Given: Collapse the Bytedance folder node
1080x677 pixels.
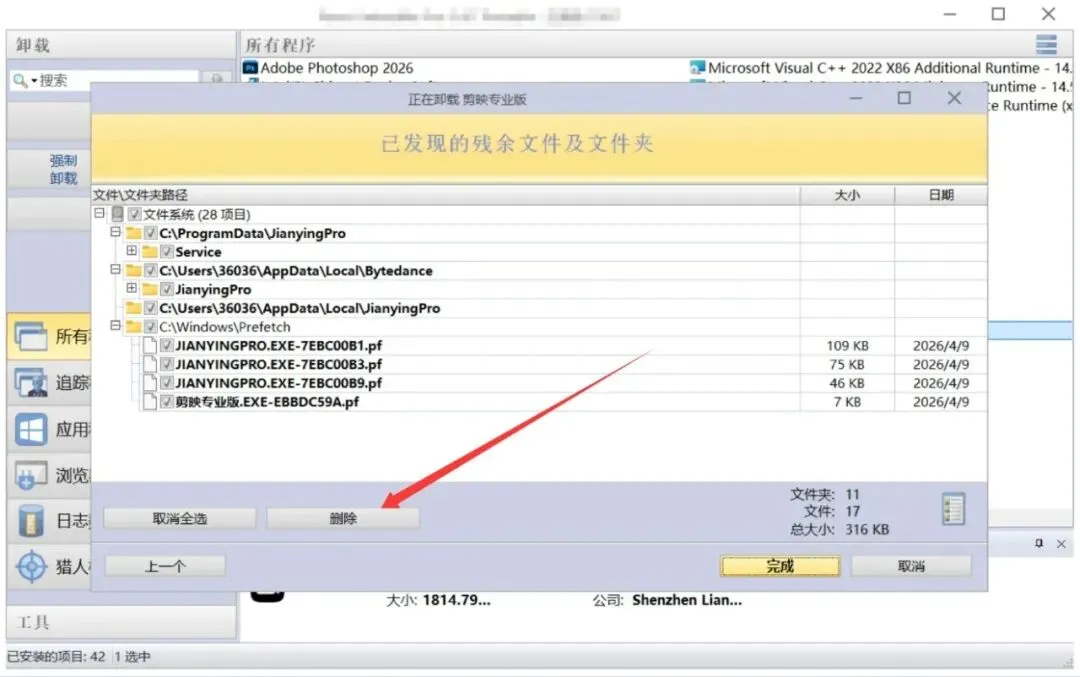Looking at the screenshot, I should click(116, 269).
